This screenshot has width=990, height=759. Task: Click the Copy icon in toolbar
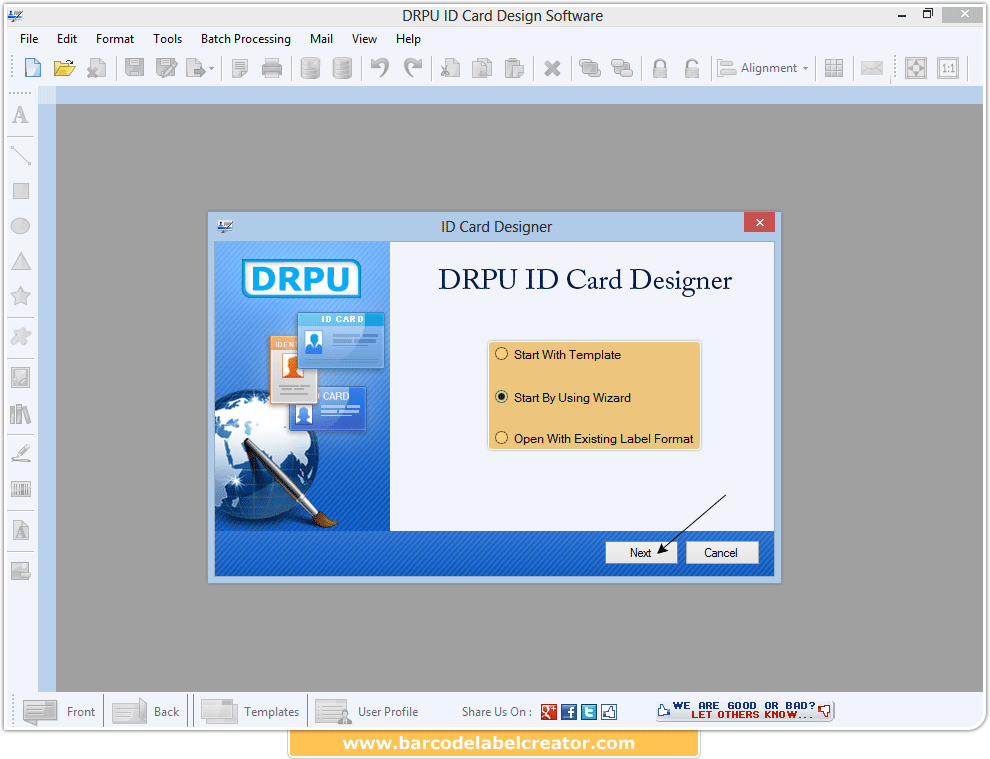coord(482,68)
